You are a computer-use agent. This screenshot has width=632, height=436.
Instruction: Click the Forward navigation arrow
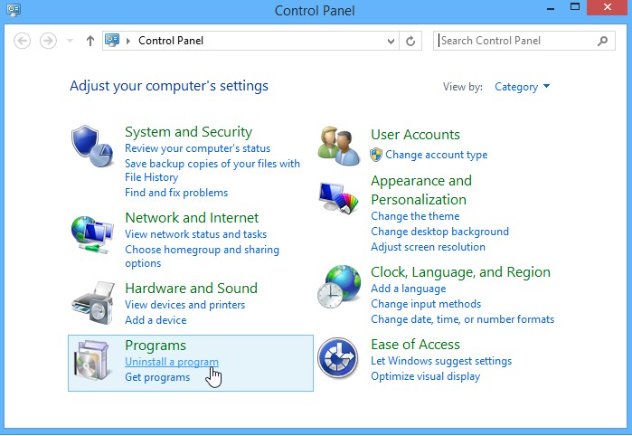click(48, 41)
